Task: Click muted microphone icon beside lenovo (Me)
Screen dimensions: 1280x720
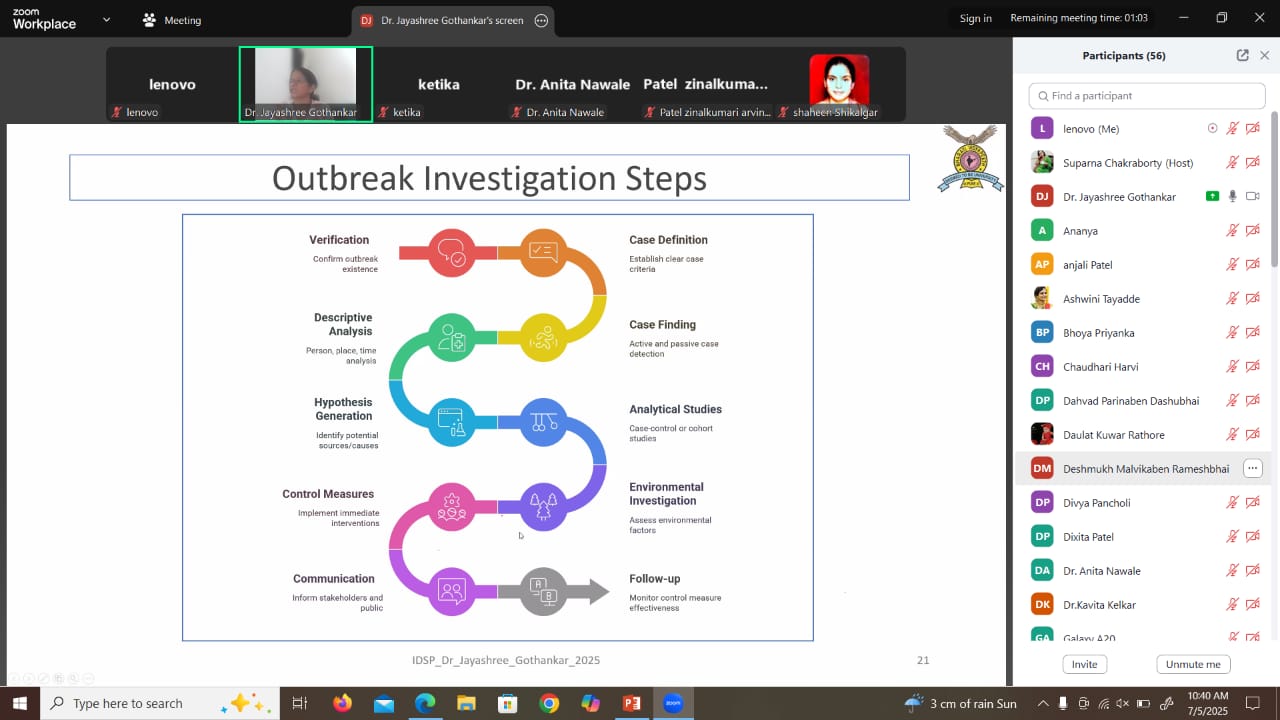Action: point(1232,129)
